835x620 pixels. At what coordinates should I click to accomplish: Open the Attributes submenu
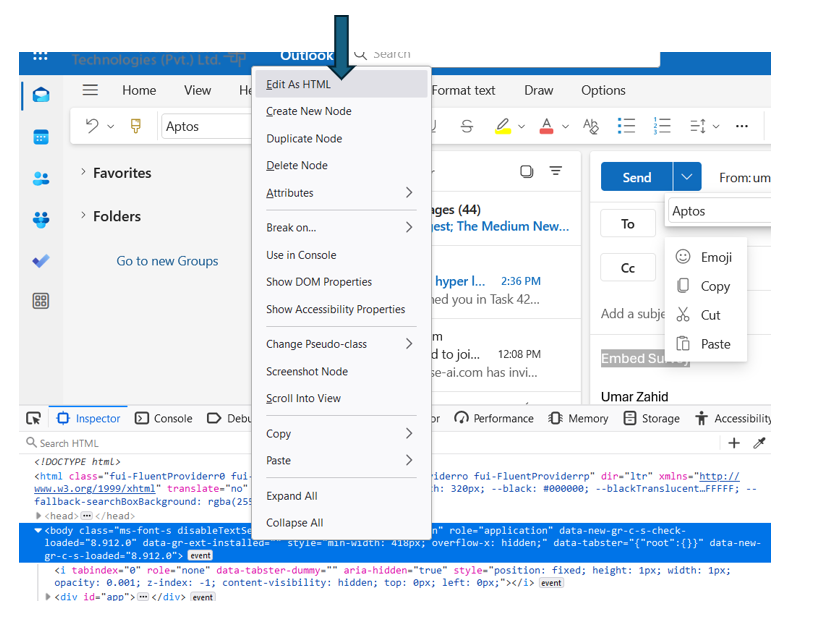341,193
